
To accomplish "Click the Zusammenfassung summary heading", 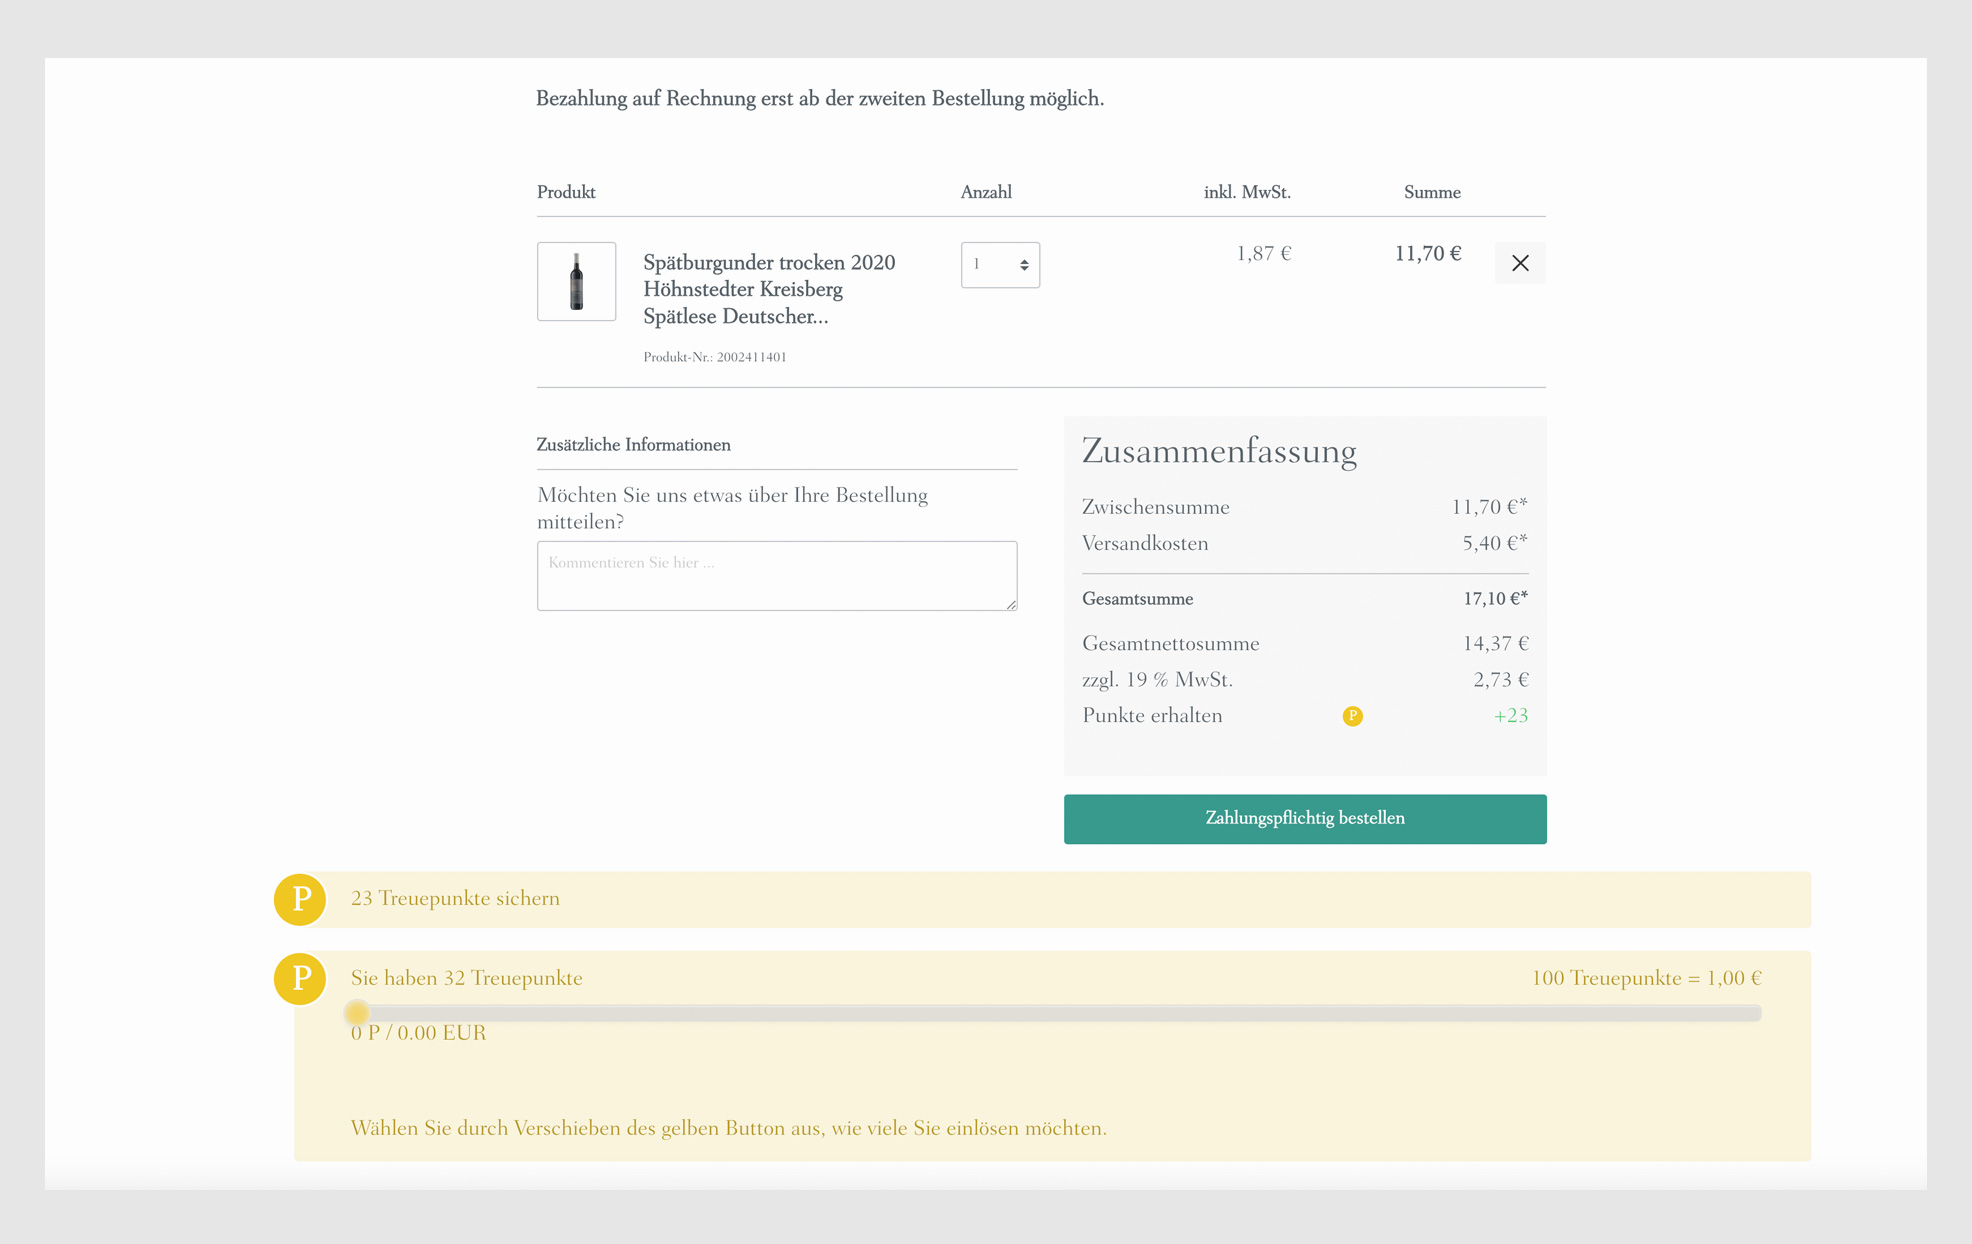I will click(x=1218, y=451).
